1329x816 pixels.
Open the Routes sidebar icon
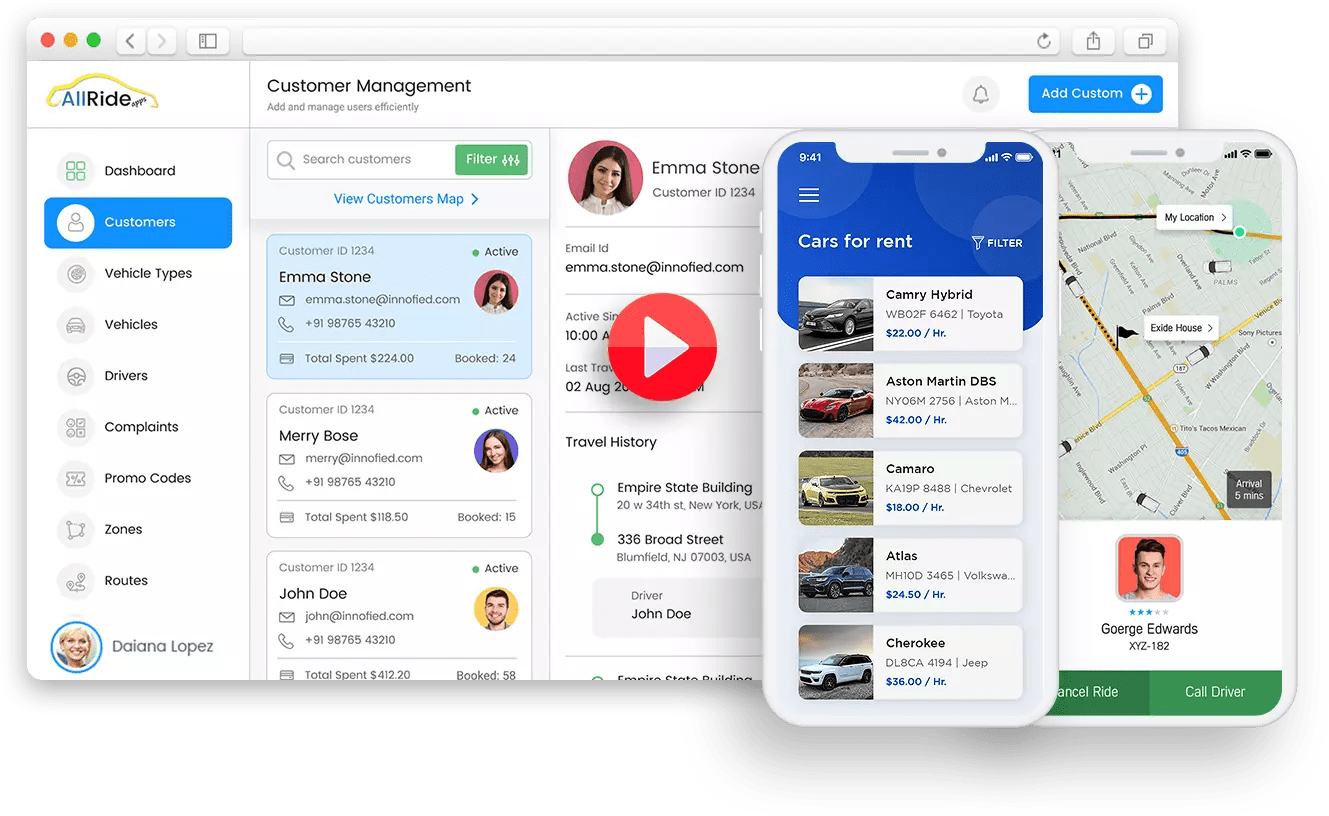pos(75,580)
